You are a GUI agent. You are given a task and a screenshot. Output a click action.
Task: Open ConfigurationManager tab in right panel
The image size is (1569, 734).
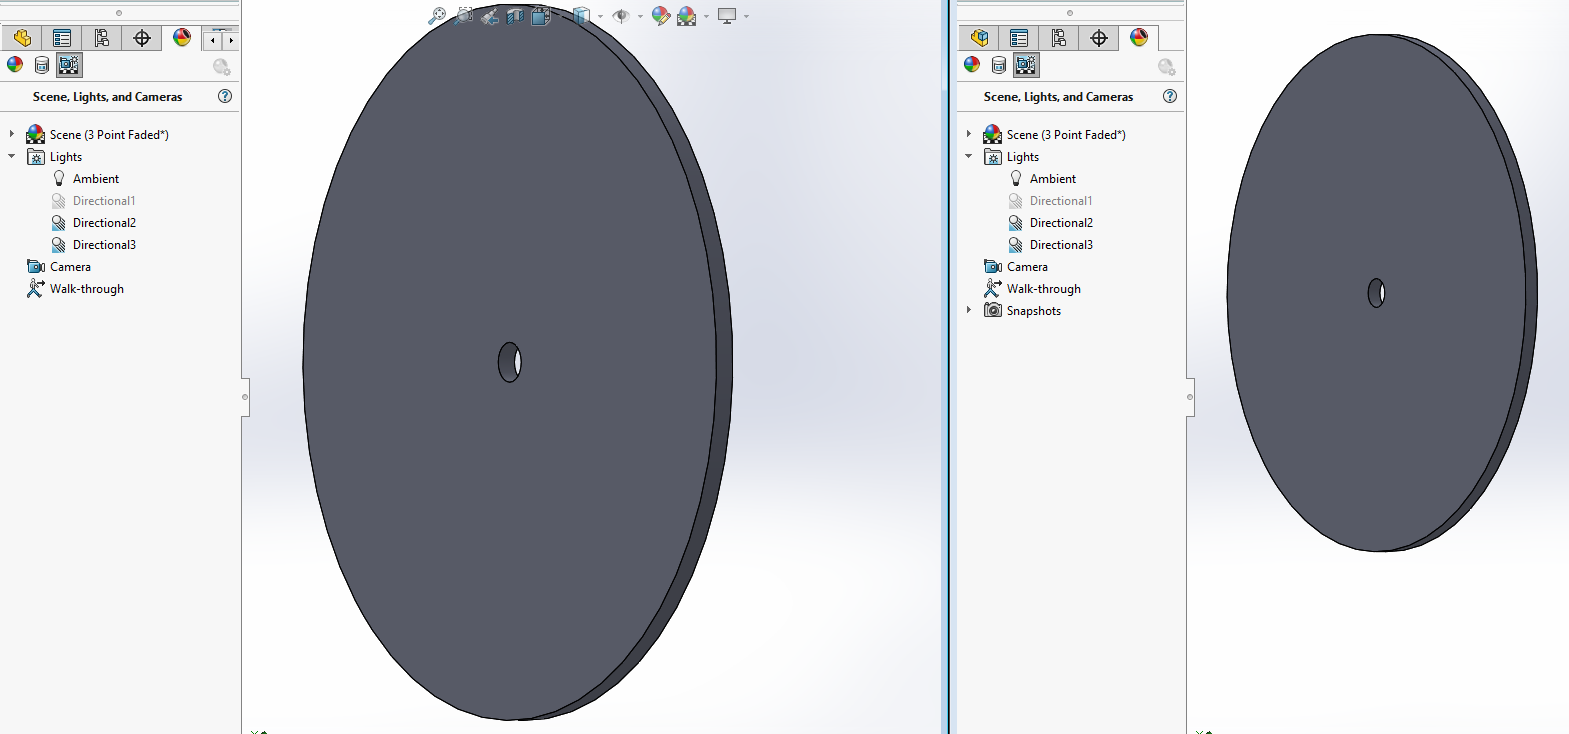(1059, 38)
